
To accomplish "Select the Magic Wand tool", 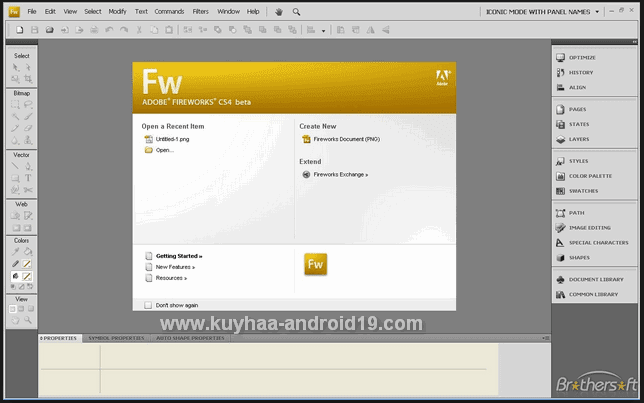I will point(16,117).
